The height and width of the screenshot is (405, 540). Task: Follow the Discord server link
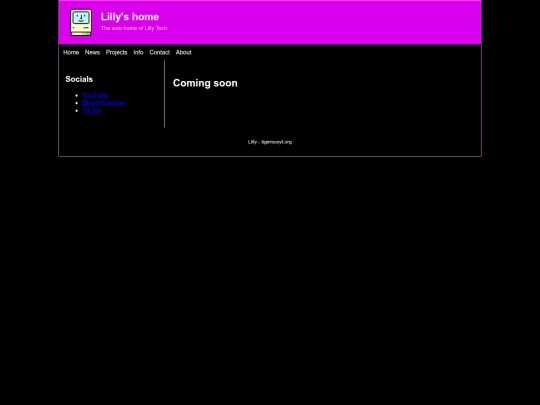coord(104,103)
